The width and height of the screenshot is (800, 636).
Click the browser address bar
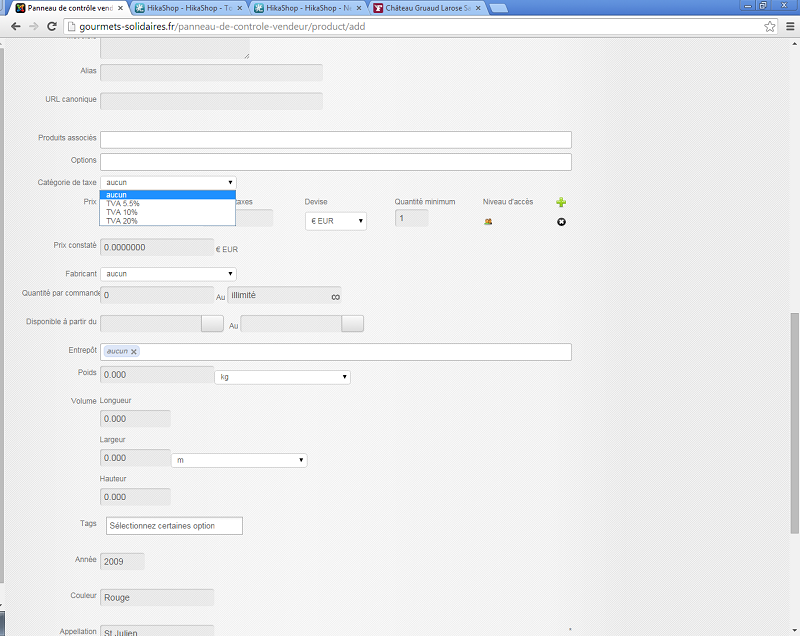point(418,27)
